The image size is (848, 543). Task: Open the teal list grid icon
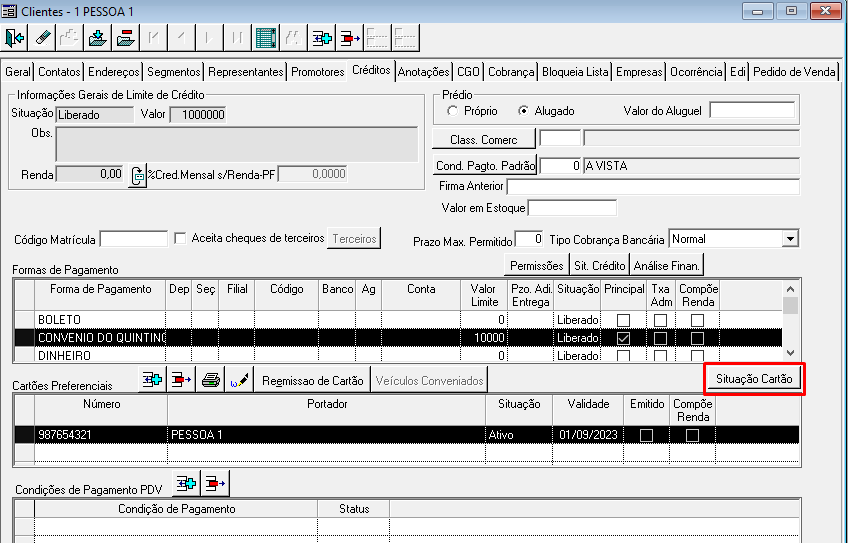click(x=266, y=38)
